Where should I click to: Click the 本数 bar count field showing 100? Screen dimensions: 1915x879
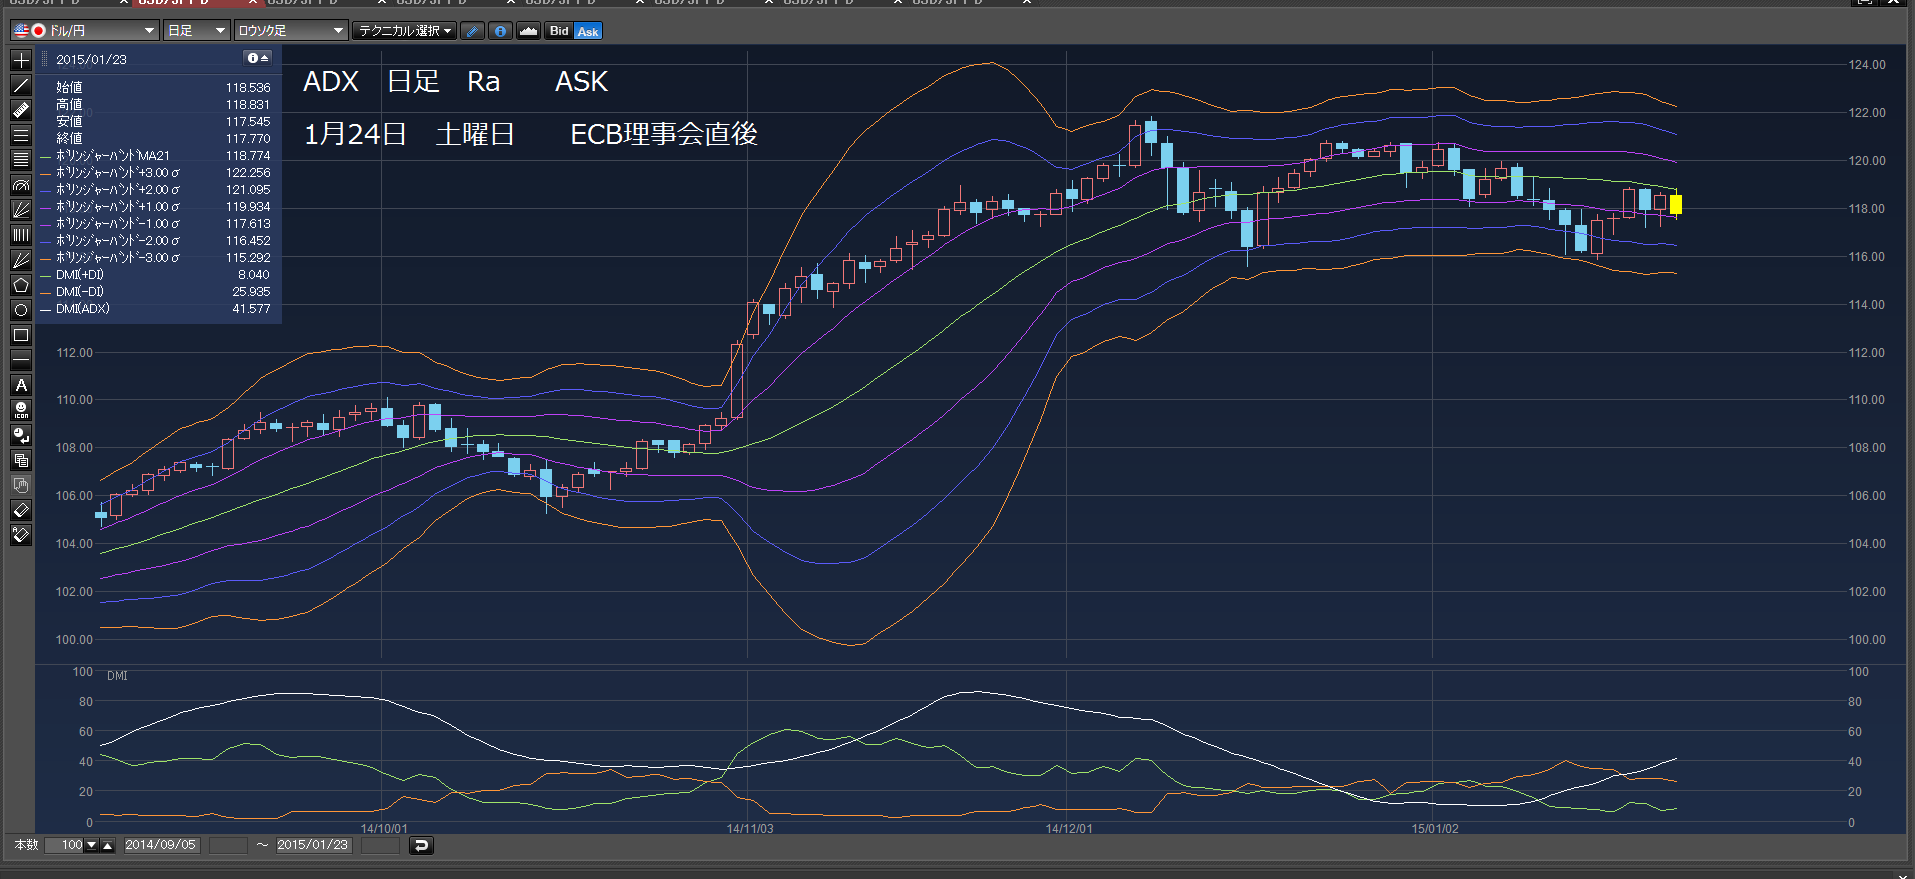[x=66, y=845]
